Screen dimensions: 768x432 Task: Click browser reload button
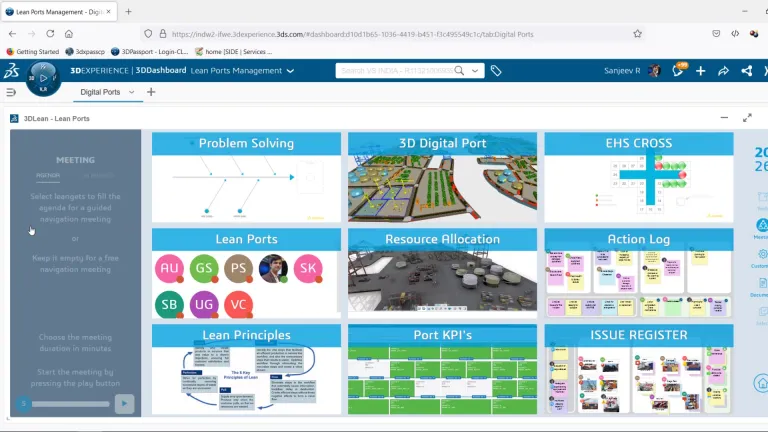[50, 34]
